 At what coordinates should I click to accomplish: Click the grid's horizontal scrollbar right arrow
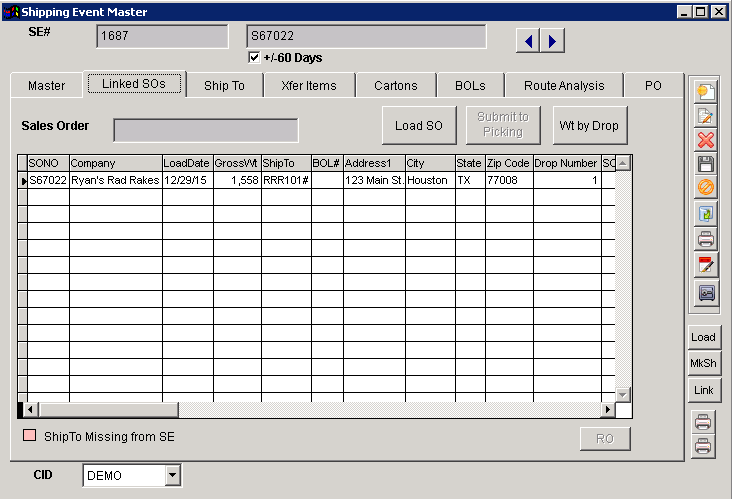tap(606, 410)
